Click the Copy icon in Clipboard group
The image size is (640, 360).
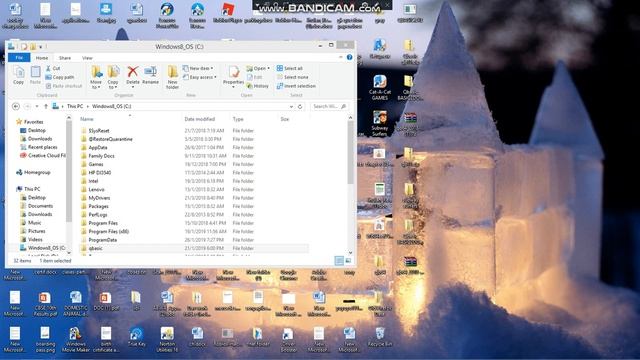[18, 76]
